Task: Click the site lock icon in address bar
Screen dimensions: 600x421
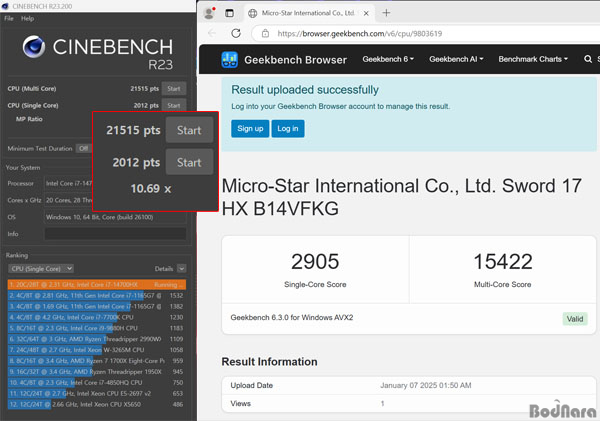Action: pos(265,34)
